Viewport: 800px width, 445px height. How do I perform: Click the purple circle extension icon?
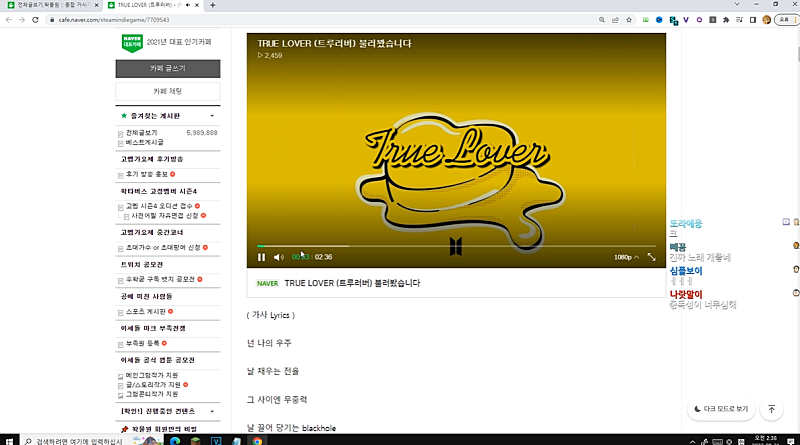[x=699, y=20]
